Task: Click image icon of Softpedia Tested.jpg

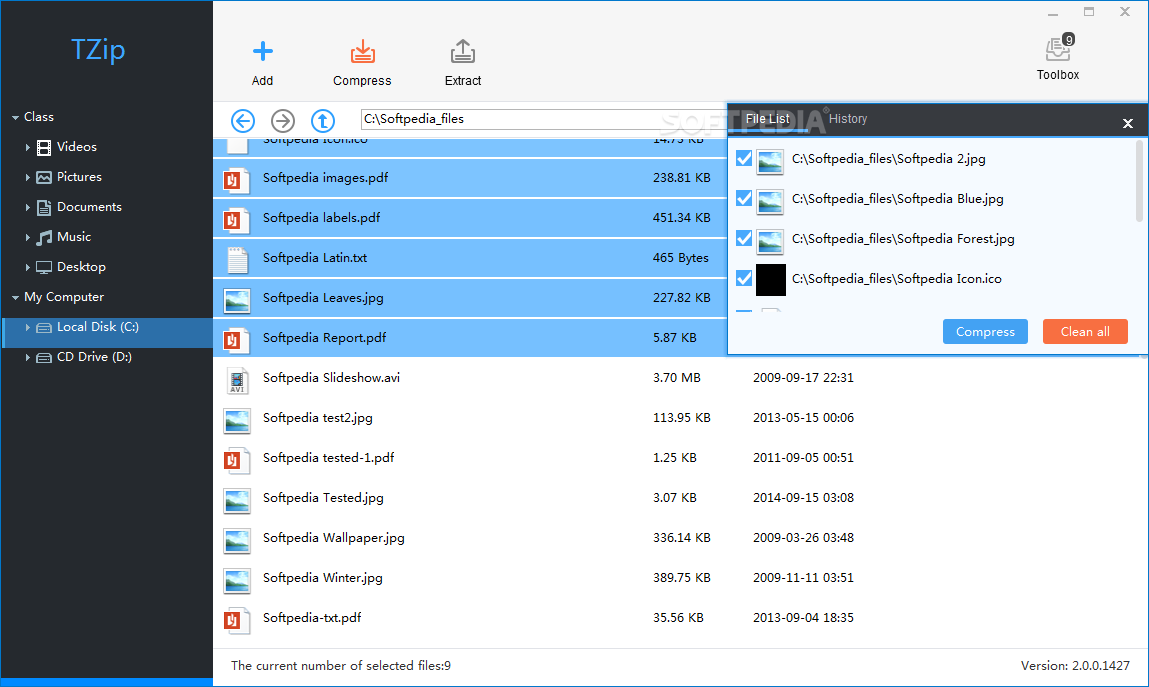Action: point(237,500)
